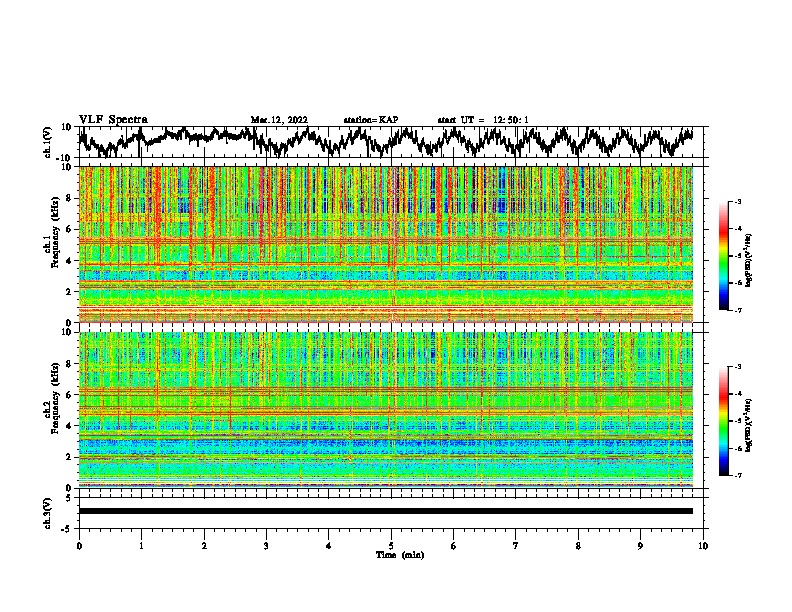Screen dimensions: 792x612
Task: Click the "6" kHz tick of ch.2 spectrogram
Action: click(x=69, y=394)
